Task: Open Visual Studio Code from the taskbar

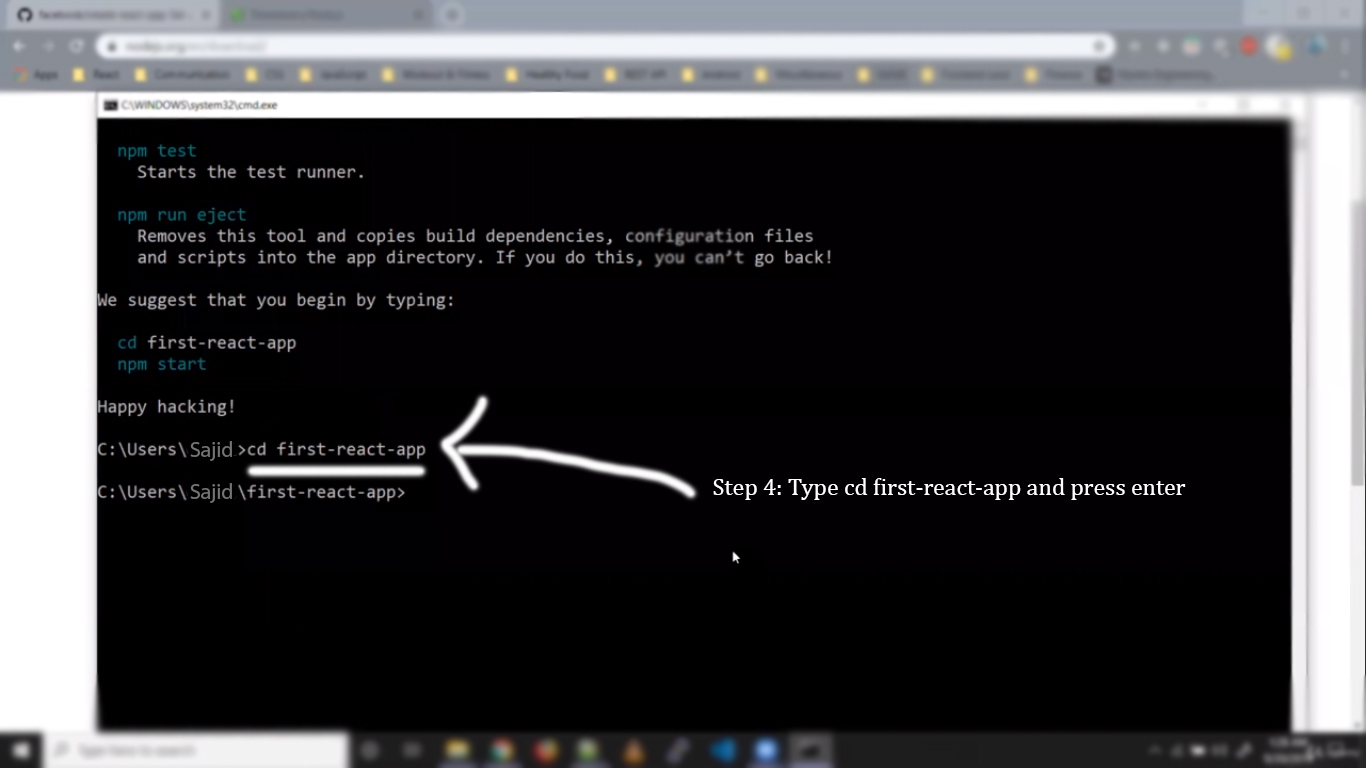Action: (722, 750)
